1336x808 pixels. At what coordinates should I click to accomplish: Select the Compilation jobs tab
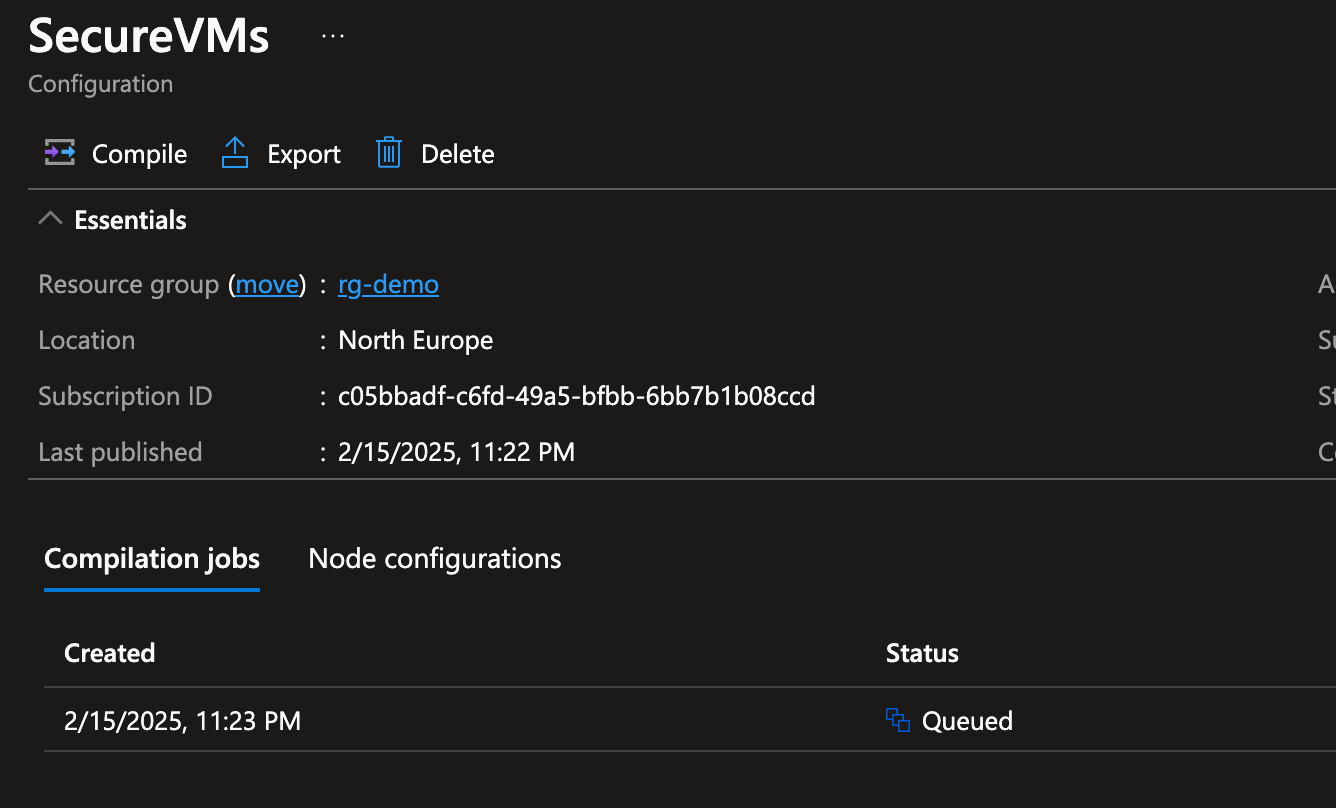(151, 558)
